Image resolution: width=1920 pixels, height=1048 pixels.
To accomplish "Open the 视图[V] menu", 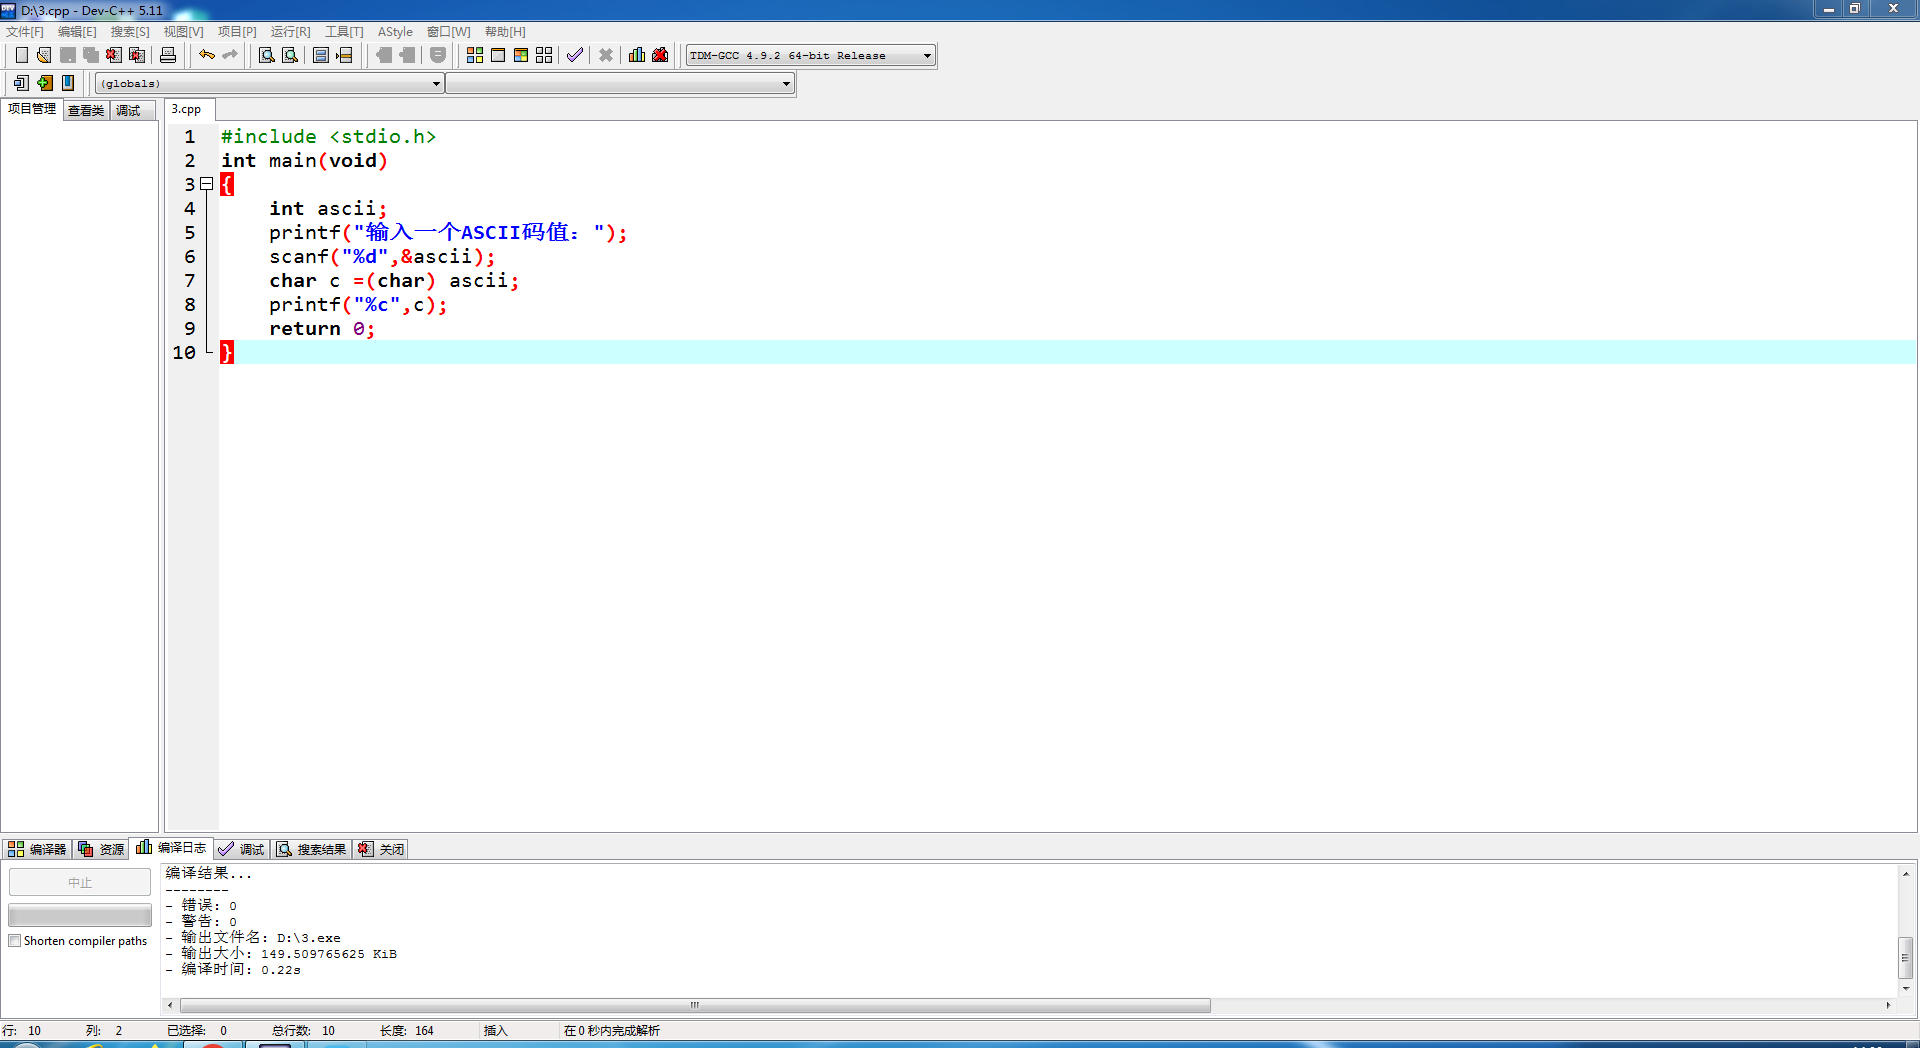I will pos(184,32).
